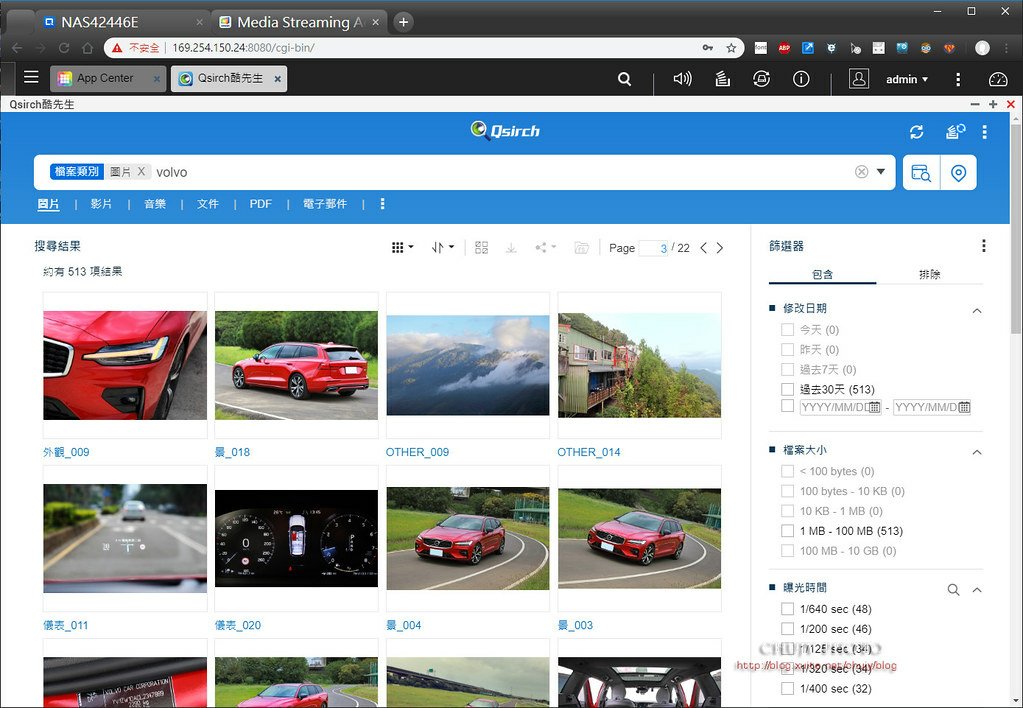Open the 景_004 file link

pos(403,624)
